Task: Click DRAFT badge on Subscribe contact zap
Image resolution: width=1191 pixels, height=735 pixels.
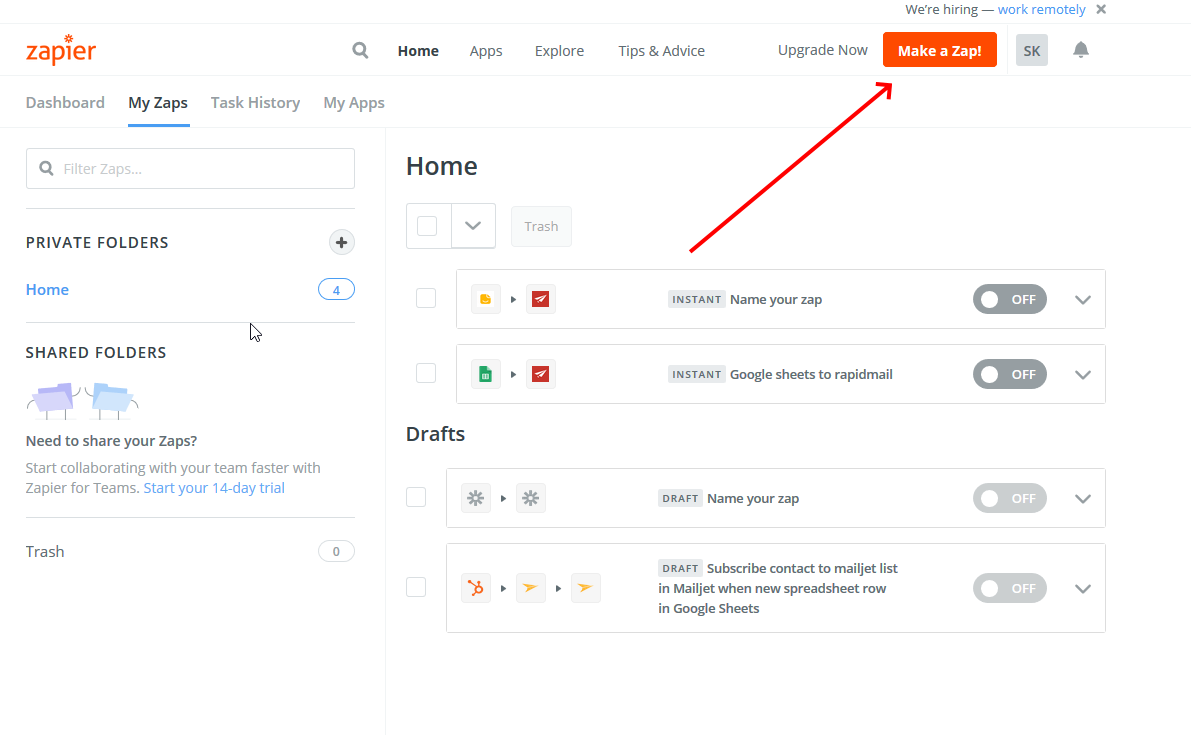Action: pyautogui.click(x=680, y=568)
